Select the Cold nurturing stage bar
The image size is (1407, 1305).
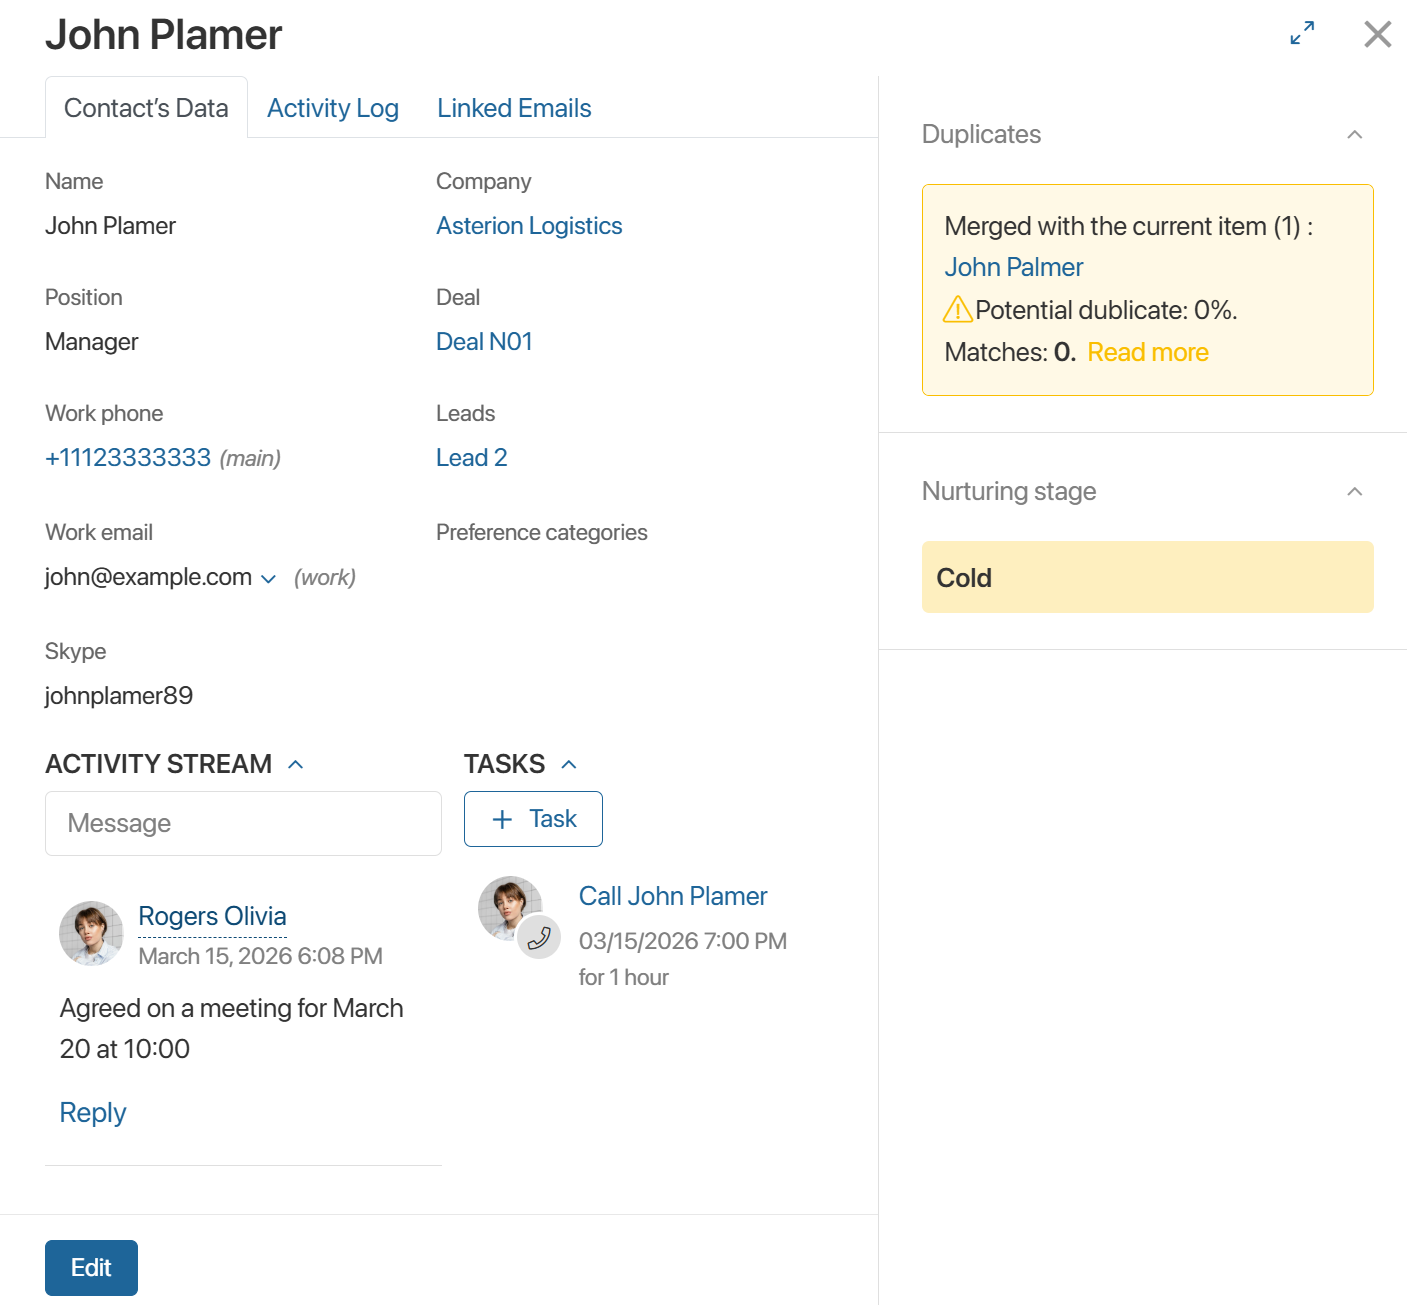pyautogui.click(x=1147, y=577)
